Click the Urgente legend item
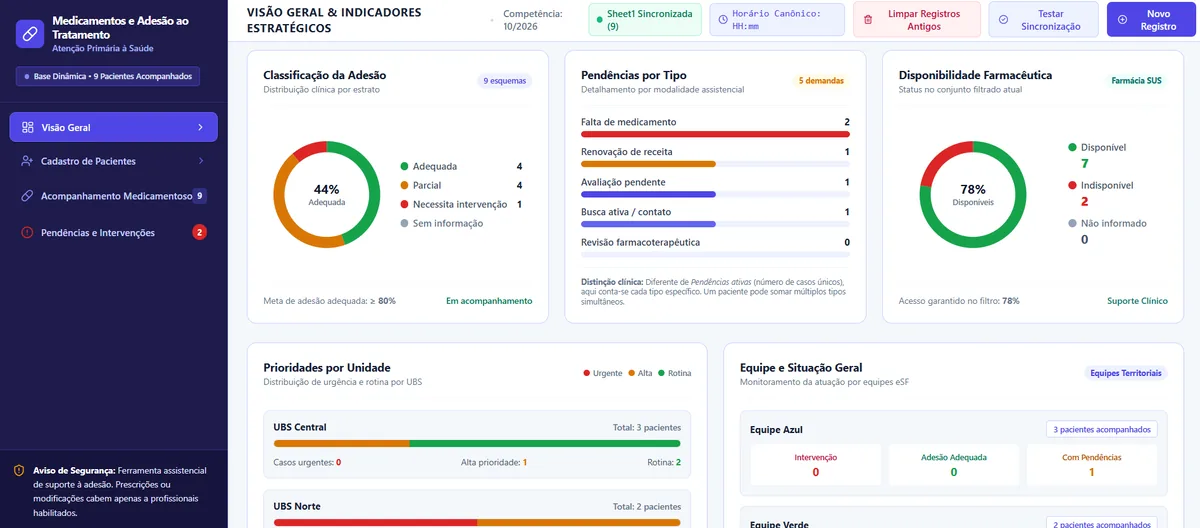The image size is (1200, 528). [x=603, y=373]
